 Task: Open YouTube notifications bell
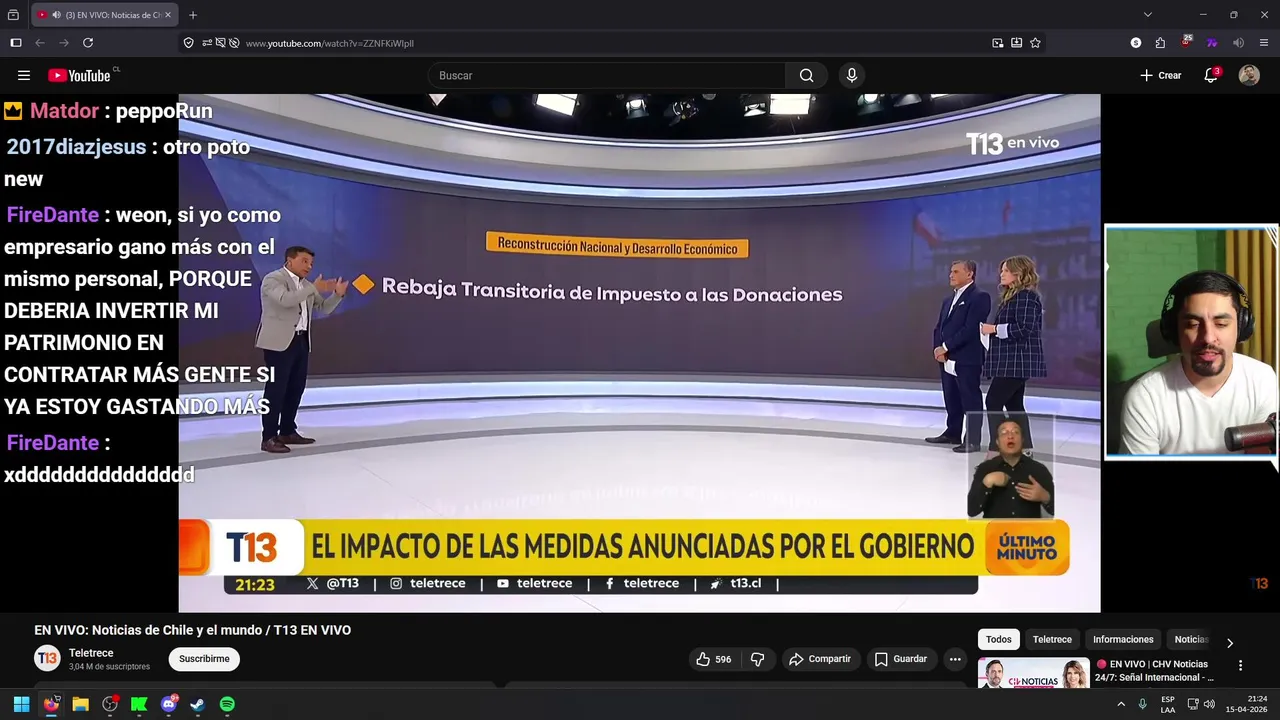click(x=1211, y=75)
